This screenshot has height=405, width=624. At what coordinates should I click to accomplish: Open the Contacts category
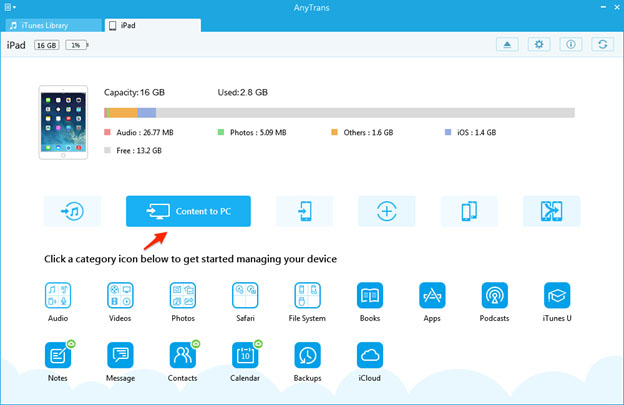click(x=182, y=356)
